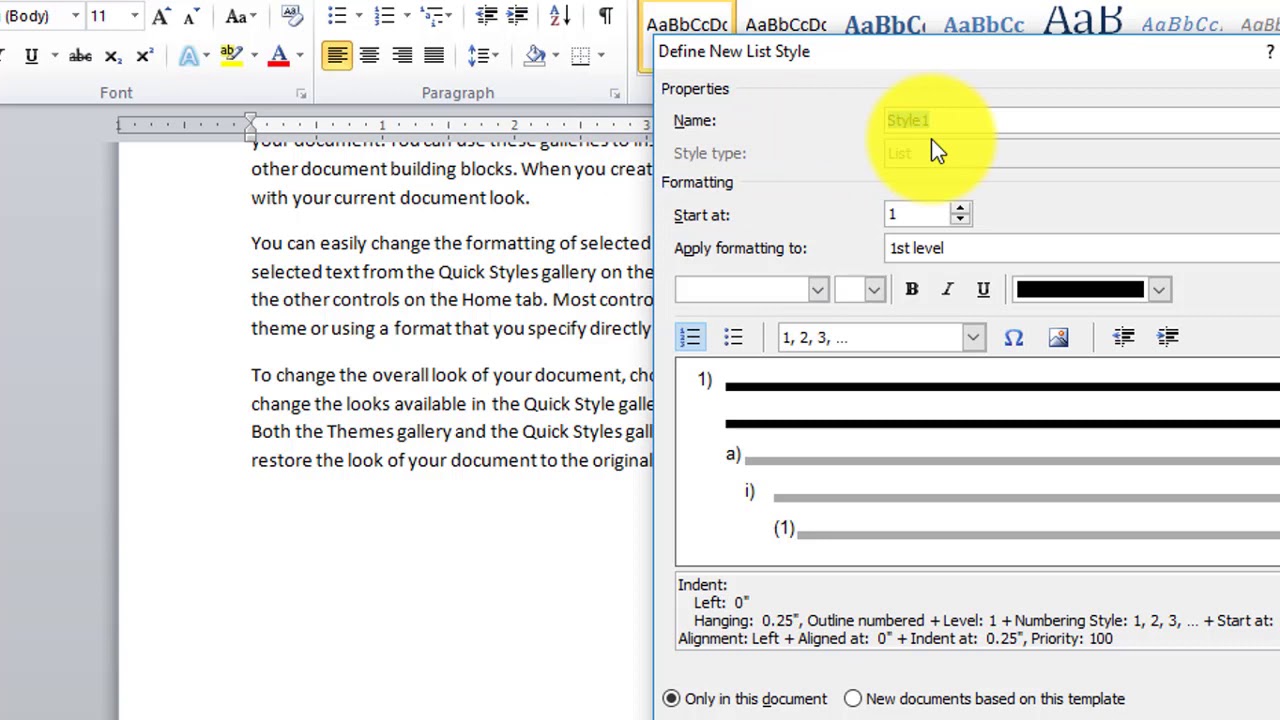
Task: Click first-line indent marker on ruler
Action: tap(250, 117)
